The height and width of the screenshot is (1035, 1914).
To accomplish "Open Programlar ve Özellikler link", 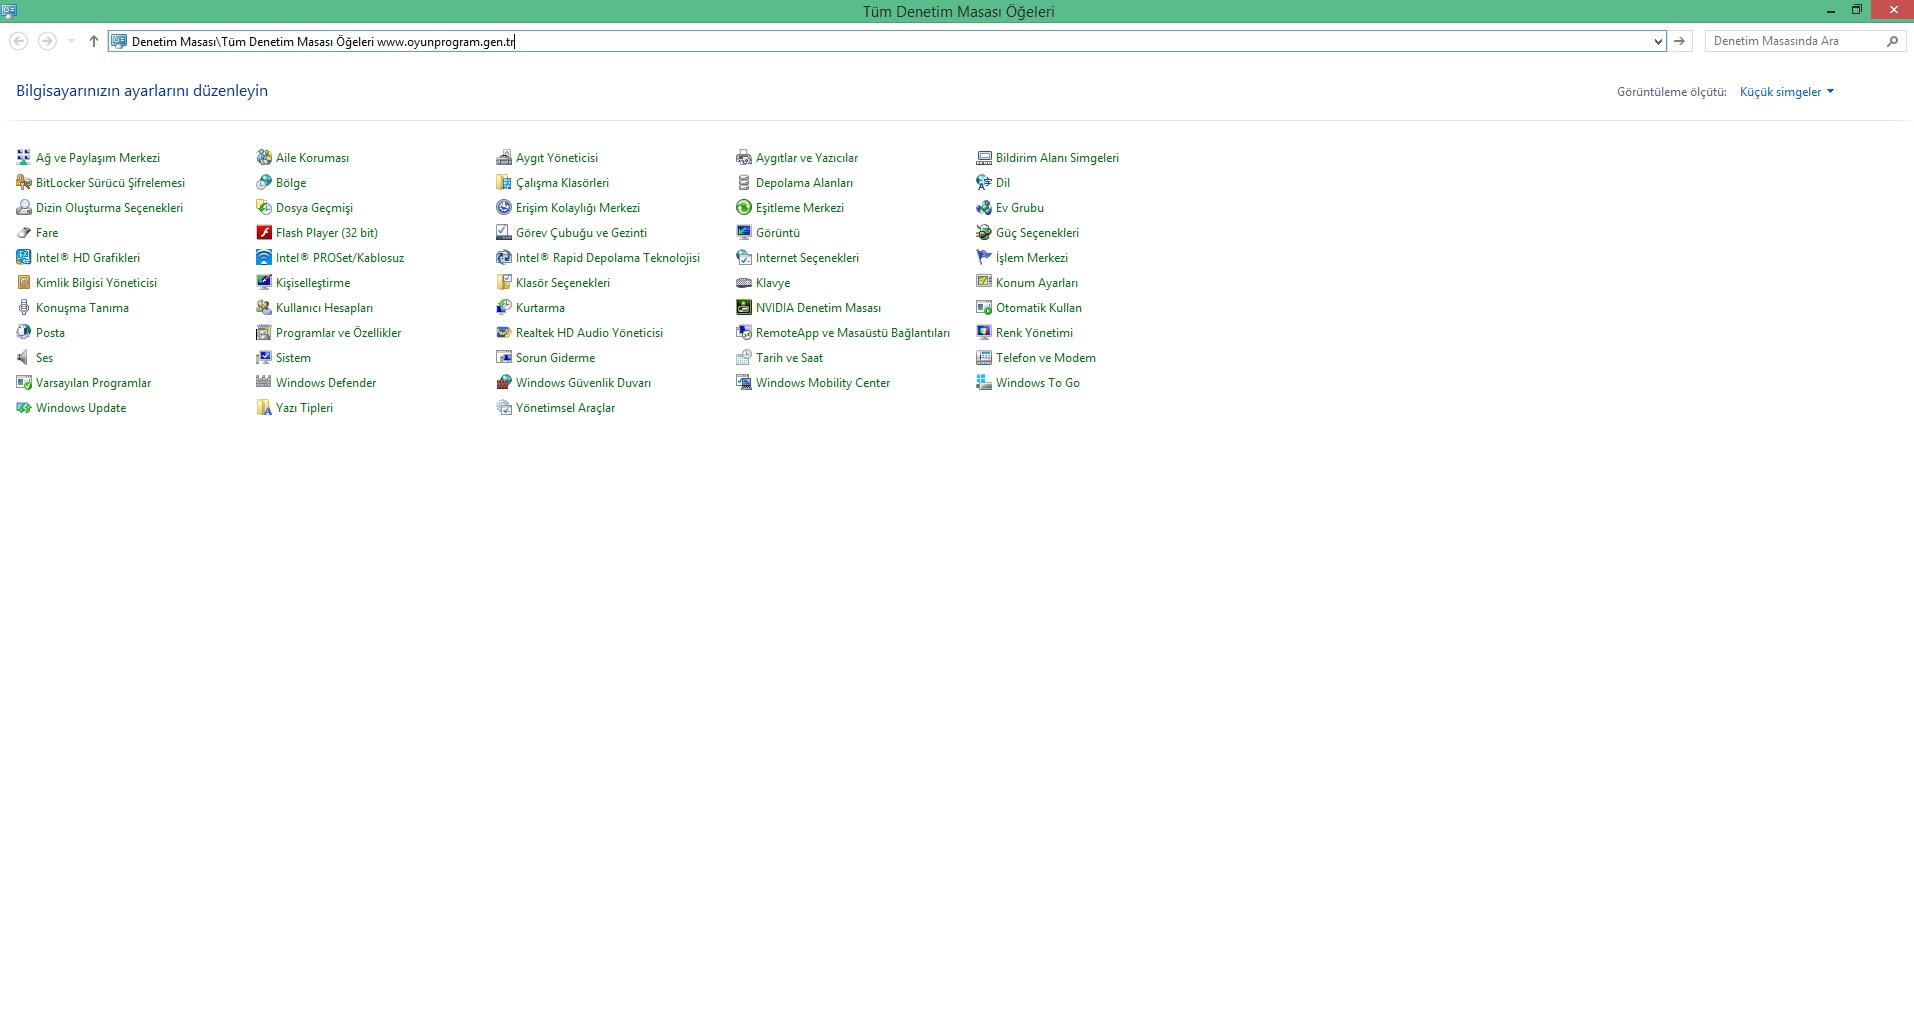I will click(x=338, y=333).
